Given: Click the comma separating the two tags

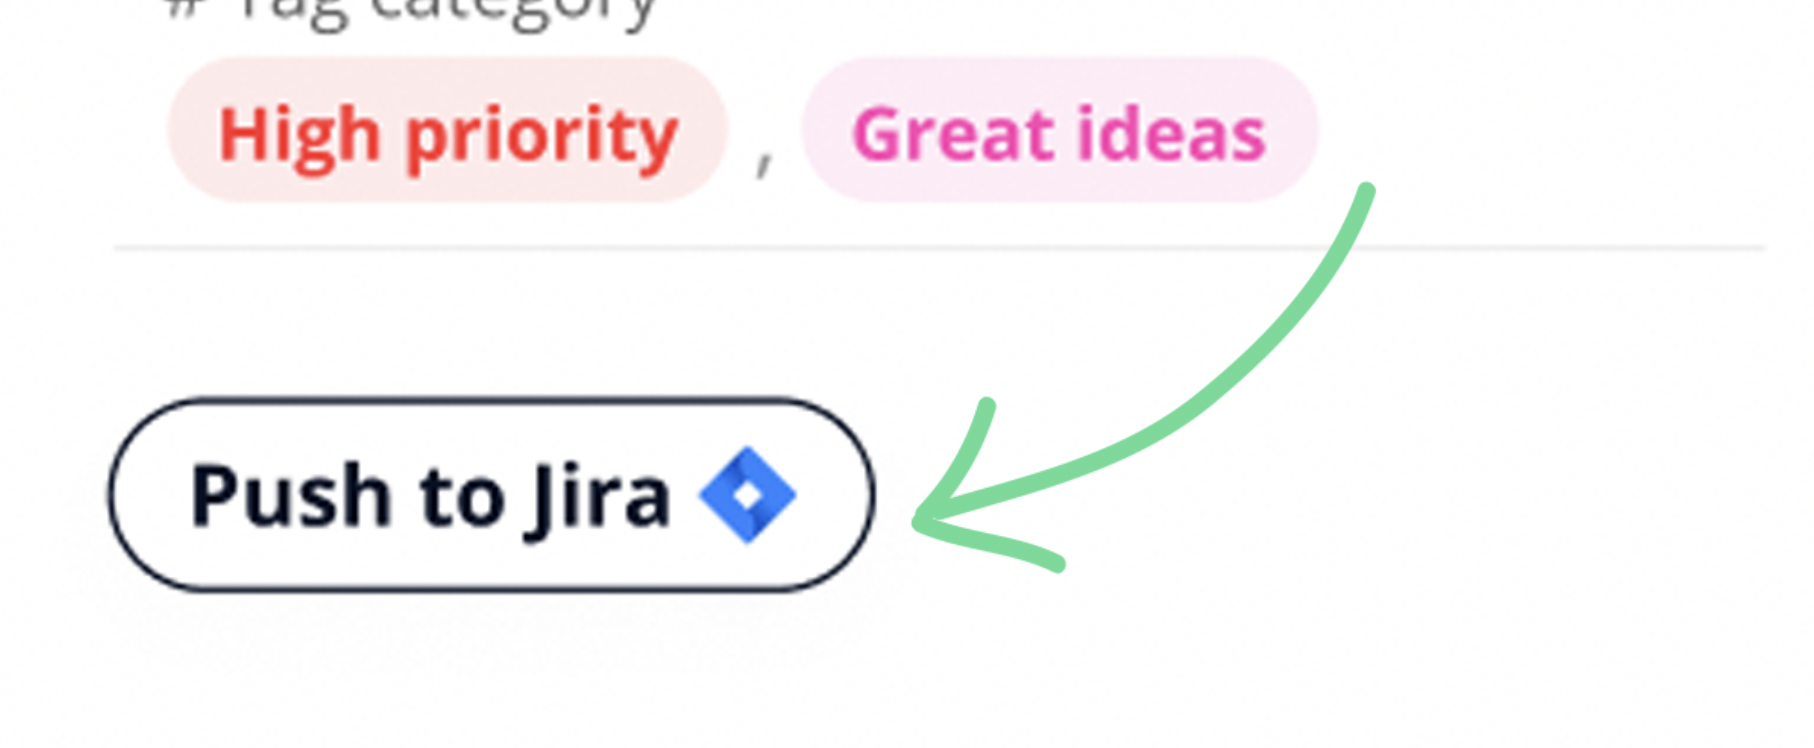Looking at the screenshot, I should tap(764, 160).
